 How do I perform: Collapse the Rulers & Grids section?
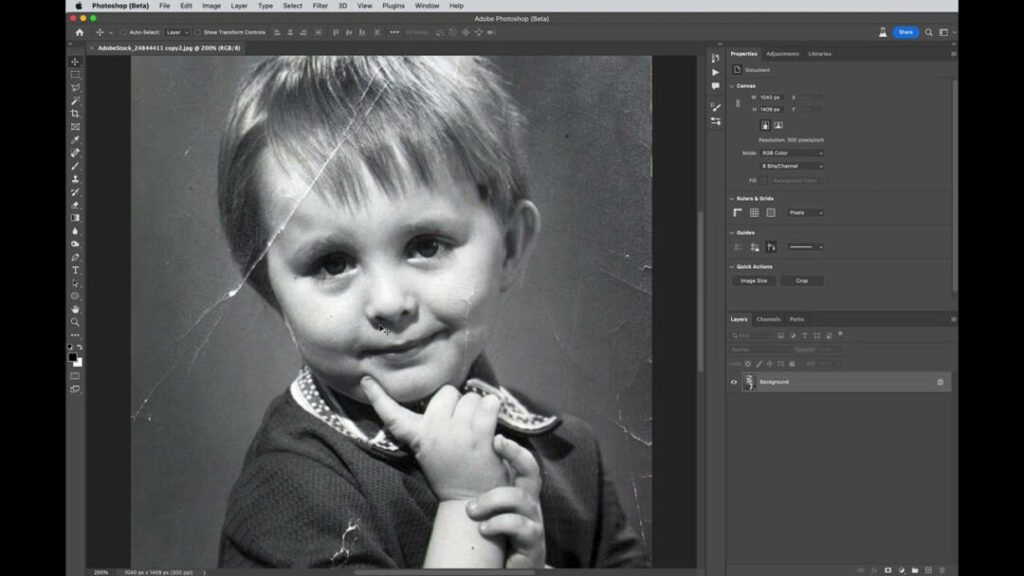732,199
